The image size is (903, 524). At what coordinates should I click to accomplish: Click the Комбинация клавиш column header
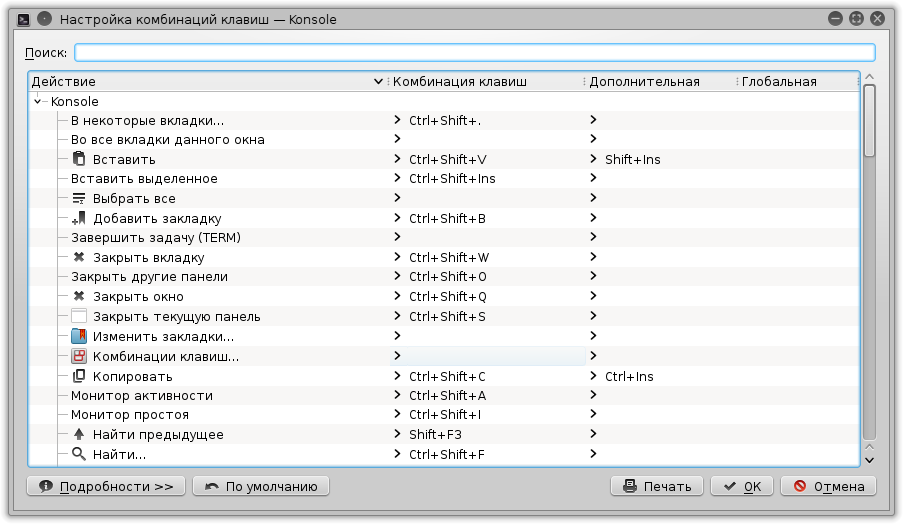coord(487,81)
